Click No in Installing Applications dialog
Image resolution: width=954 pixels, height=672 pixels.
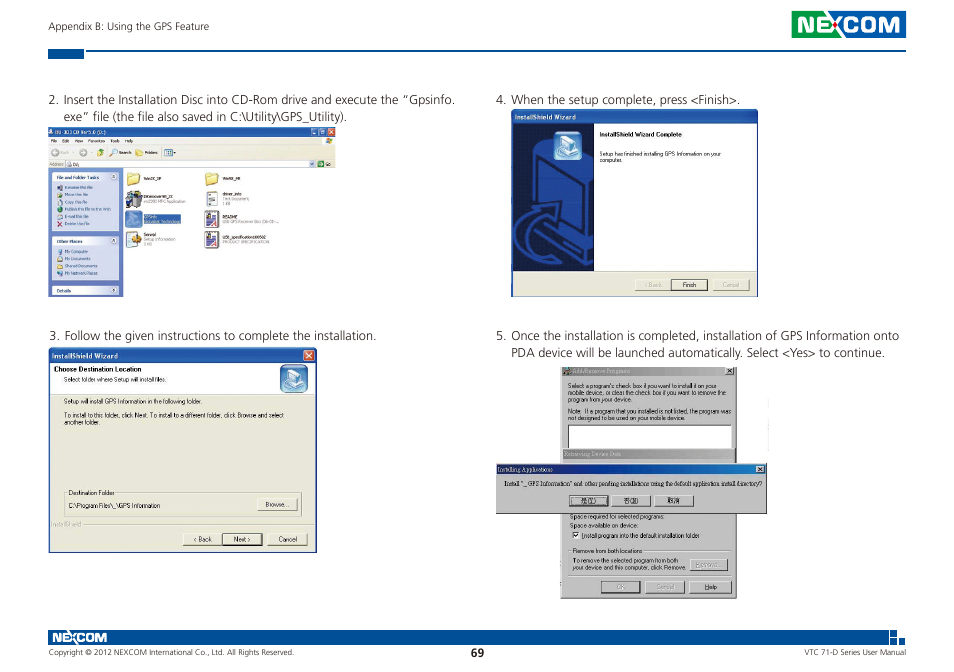tap(631, 501)
